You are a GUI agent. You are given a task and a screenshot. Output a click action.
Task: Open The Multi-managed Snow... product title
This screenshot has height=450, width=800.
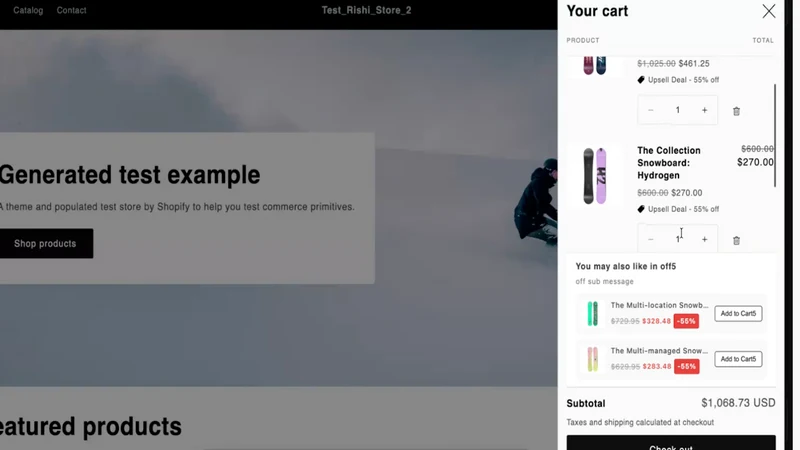point(659,351)
